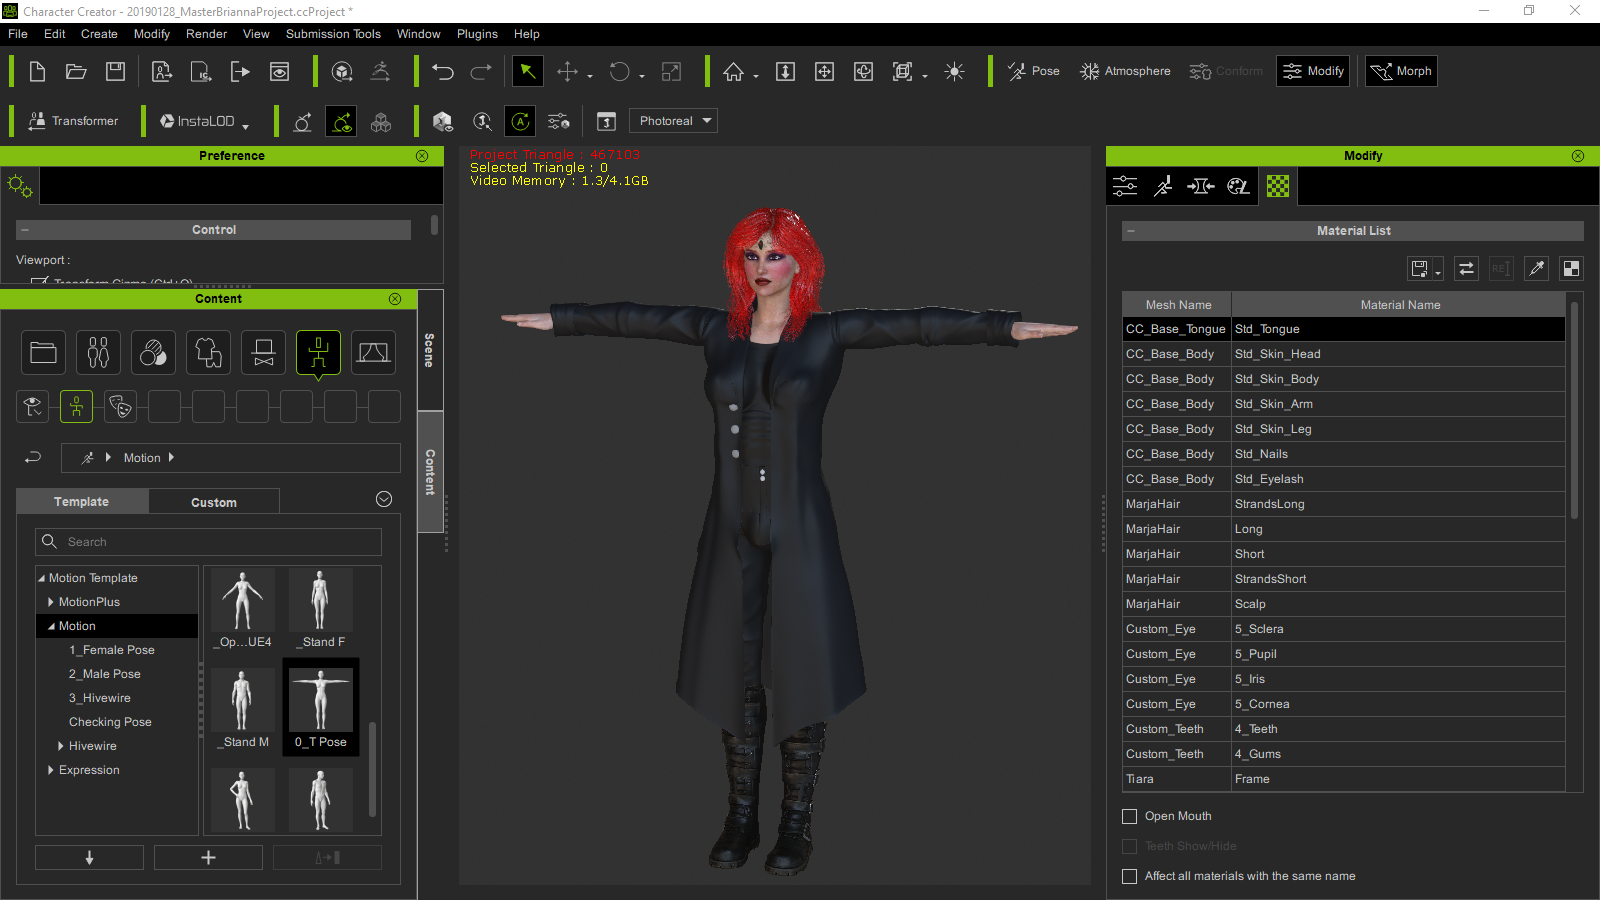Activate the Select arrow tool
Screen dimensions: 1600x900
pyautogui.click(x=527, y=71)
